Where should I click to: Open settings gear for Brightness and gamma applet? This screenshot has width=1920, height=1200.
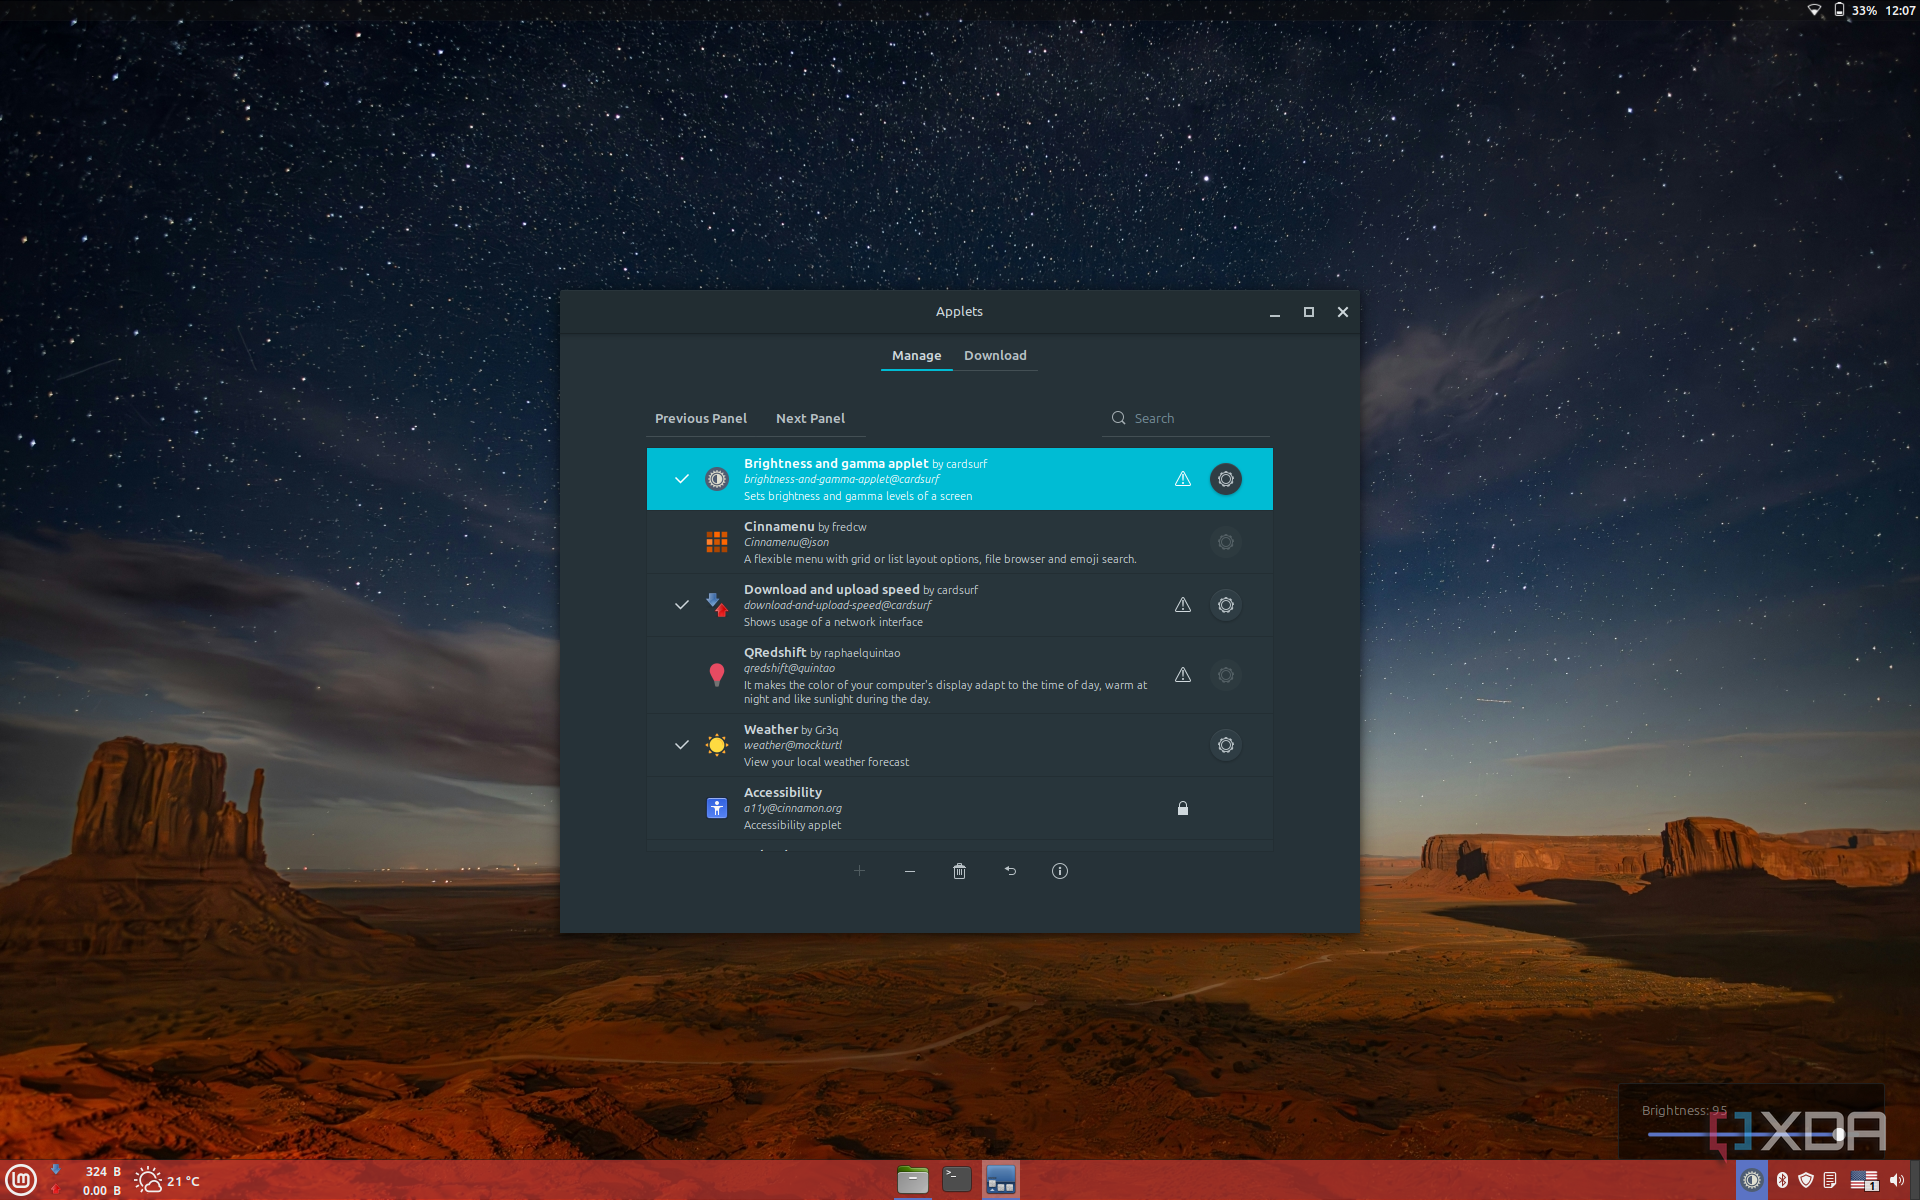pos(1225,479)
